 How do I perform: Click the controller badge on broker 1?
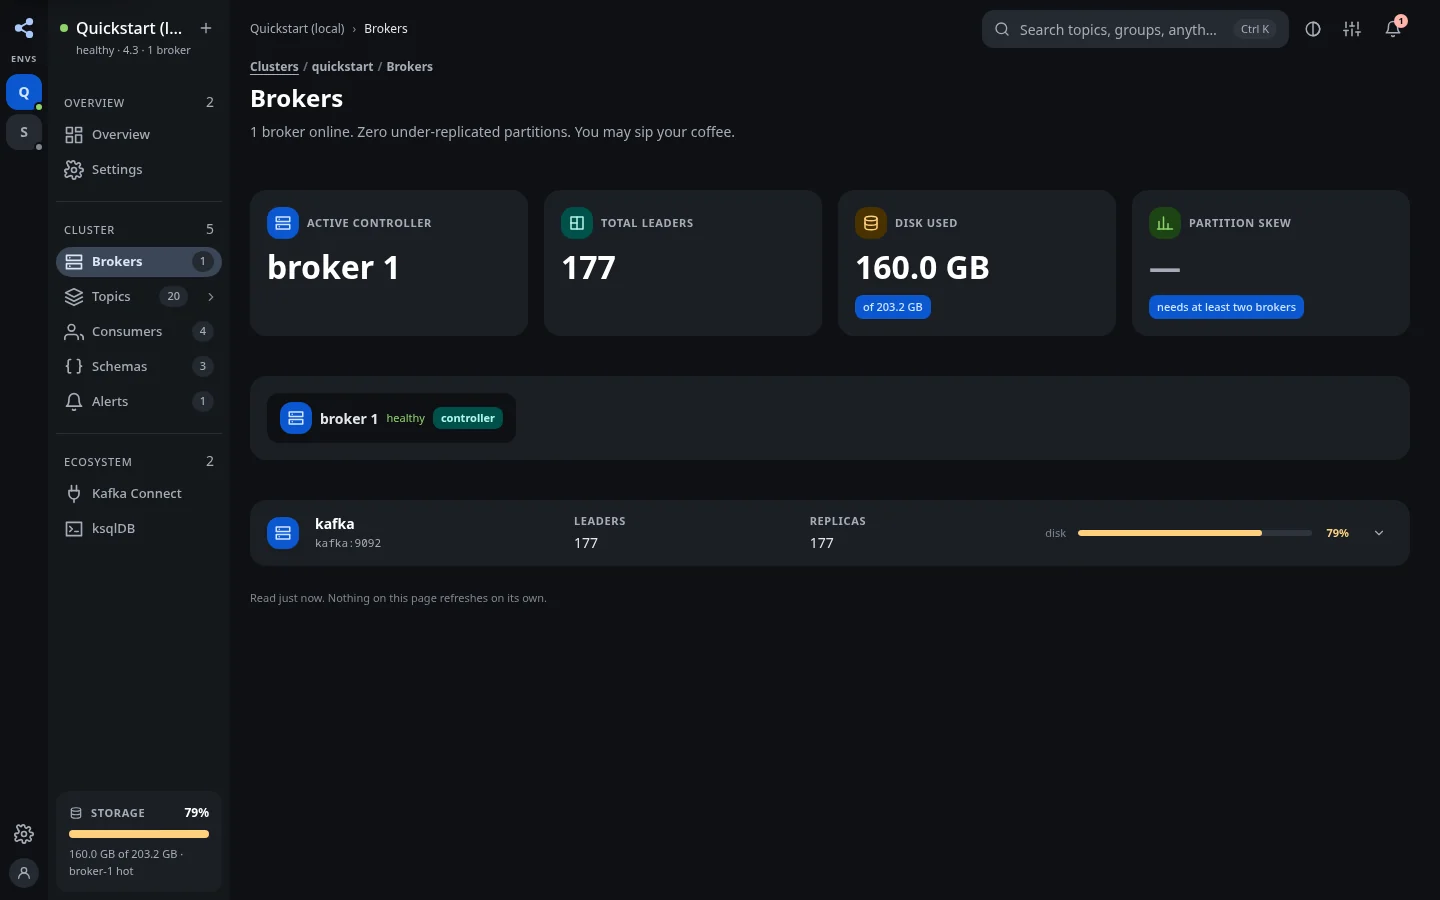click(468, 418)
